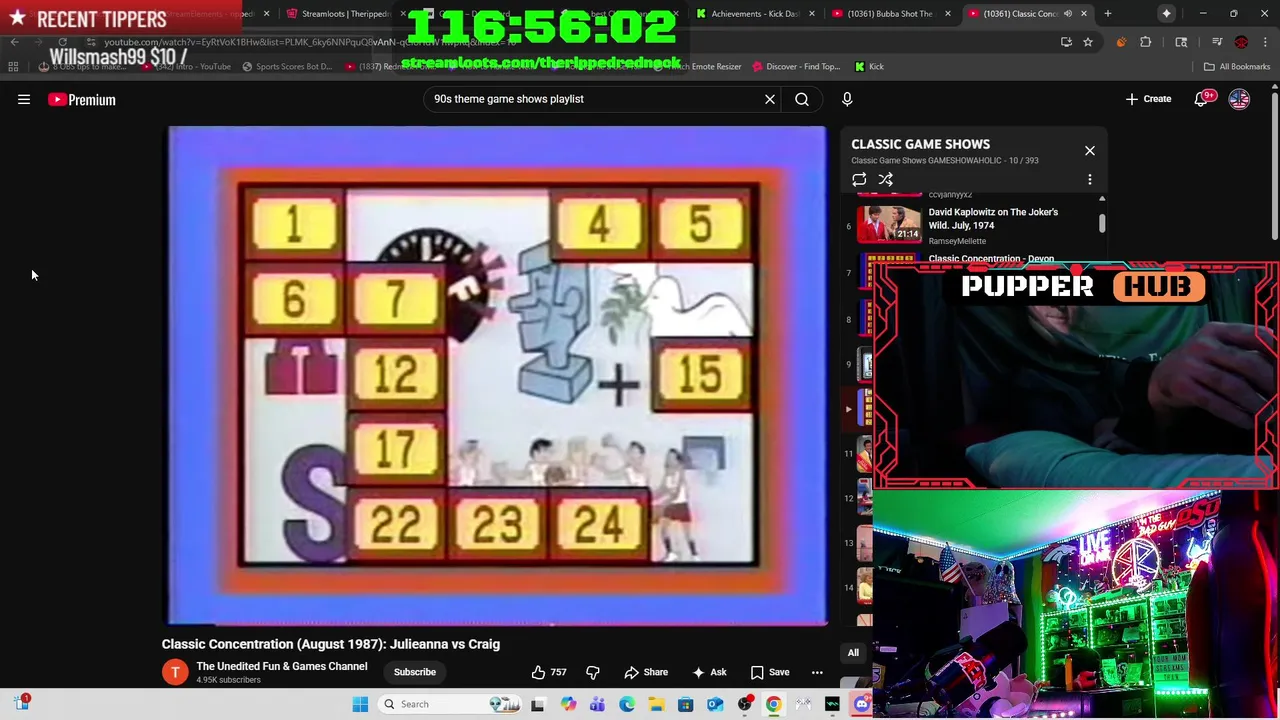1280x720 pixels.
Task: Go to YouTube Premium home logo
Action: (x=82, y=99)
